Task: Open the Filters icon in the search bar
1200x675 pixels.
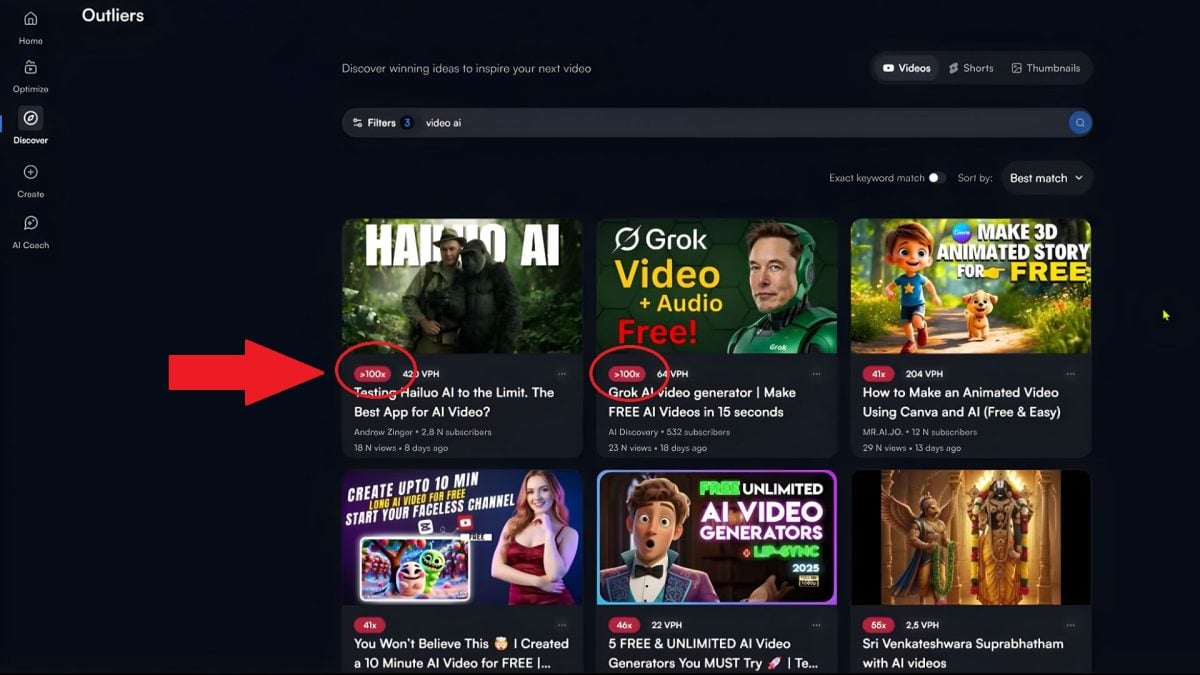Action: [357, 122]
